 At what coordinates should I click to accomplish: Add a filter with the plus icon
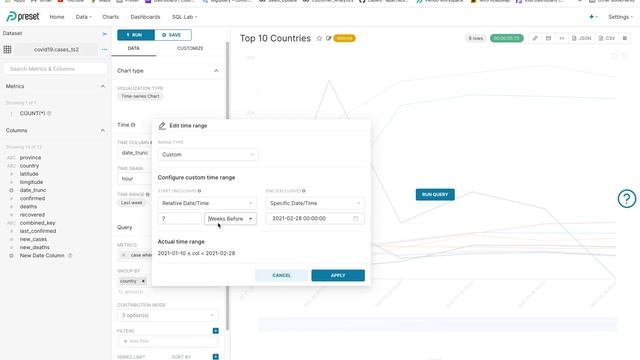[x=216, y=331]
